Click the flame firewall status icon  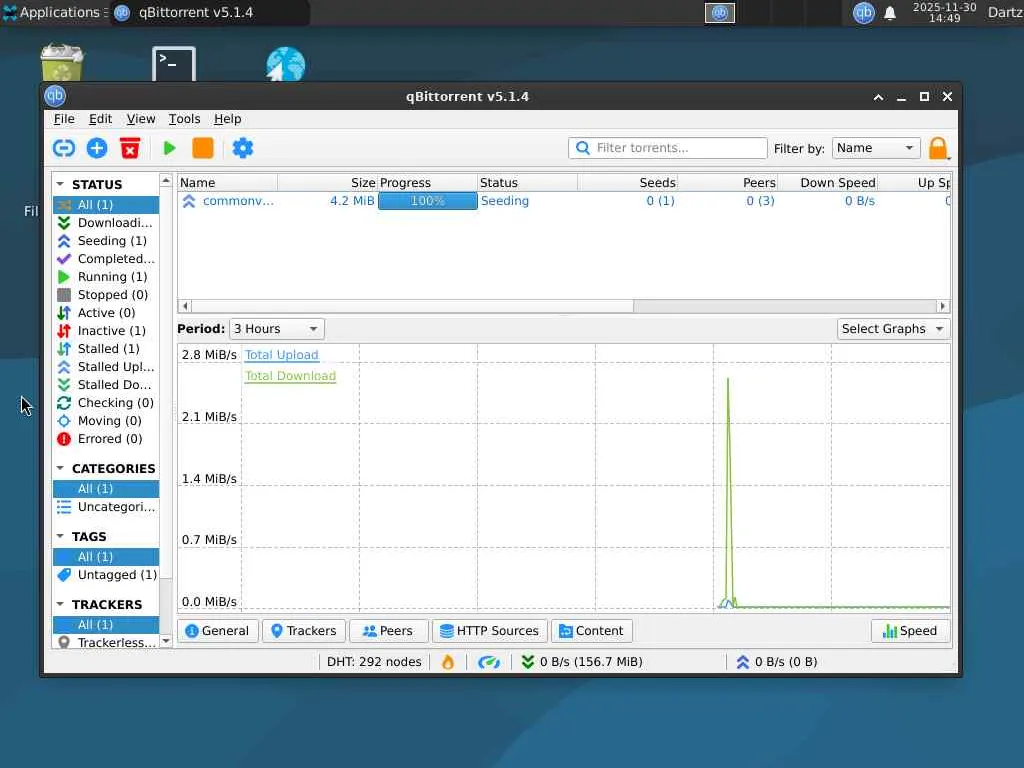[x=447, y=662]
